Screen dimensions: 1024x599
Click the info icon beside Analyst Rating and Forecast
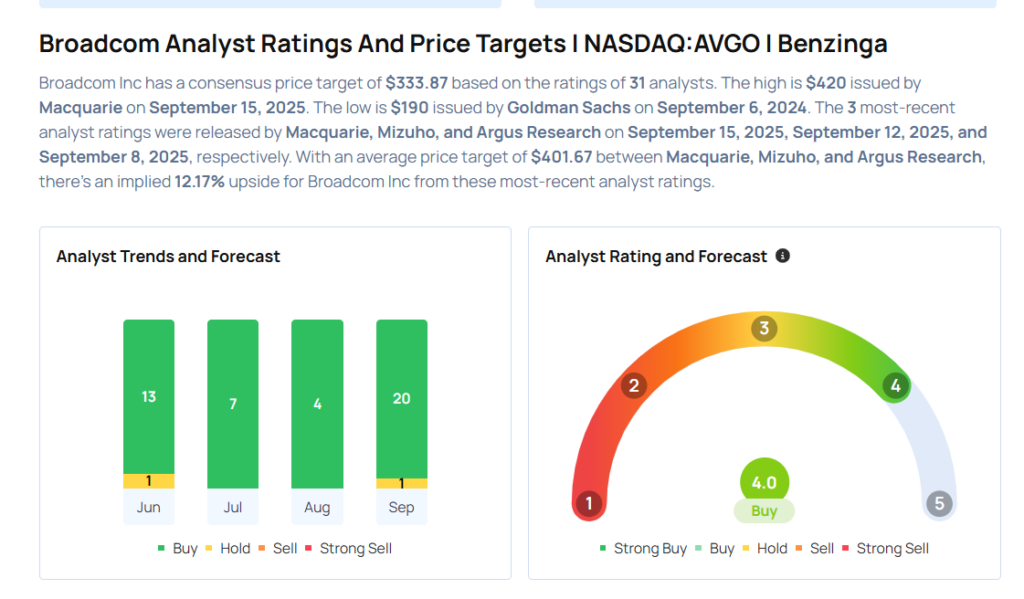[783, 256]
